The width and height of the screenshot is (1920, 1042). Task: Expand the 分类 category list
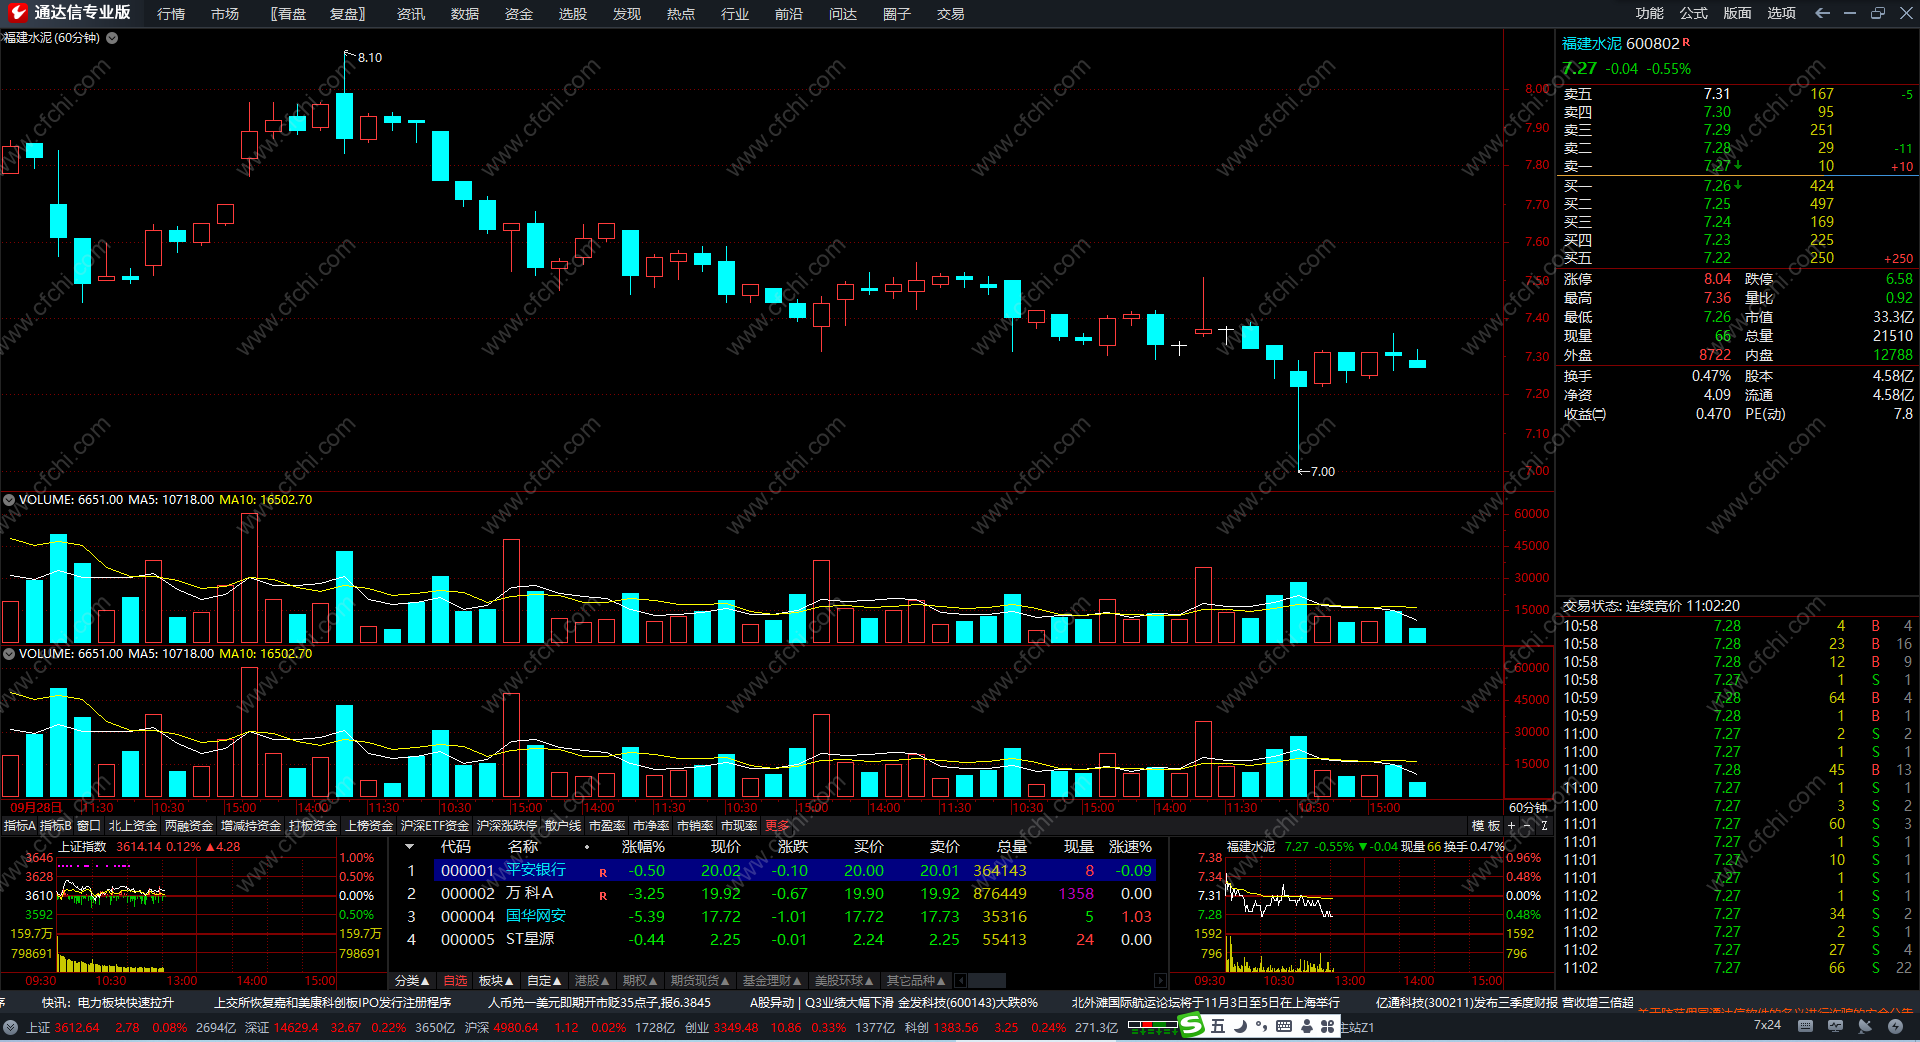[x=412, y=981]
